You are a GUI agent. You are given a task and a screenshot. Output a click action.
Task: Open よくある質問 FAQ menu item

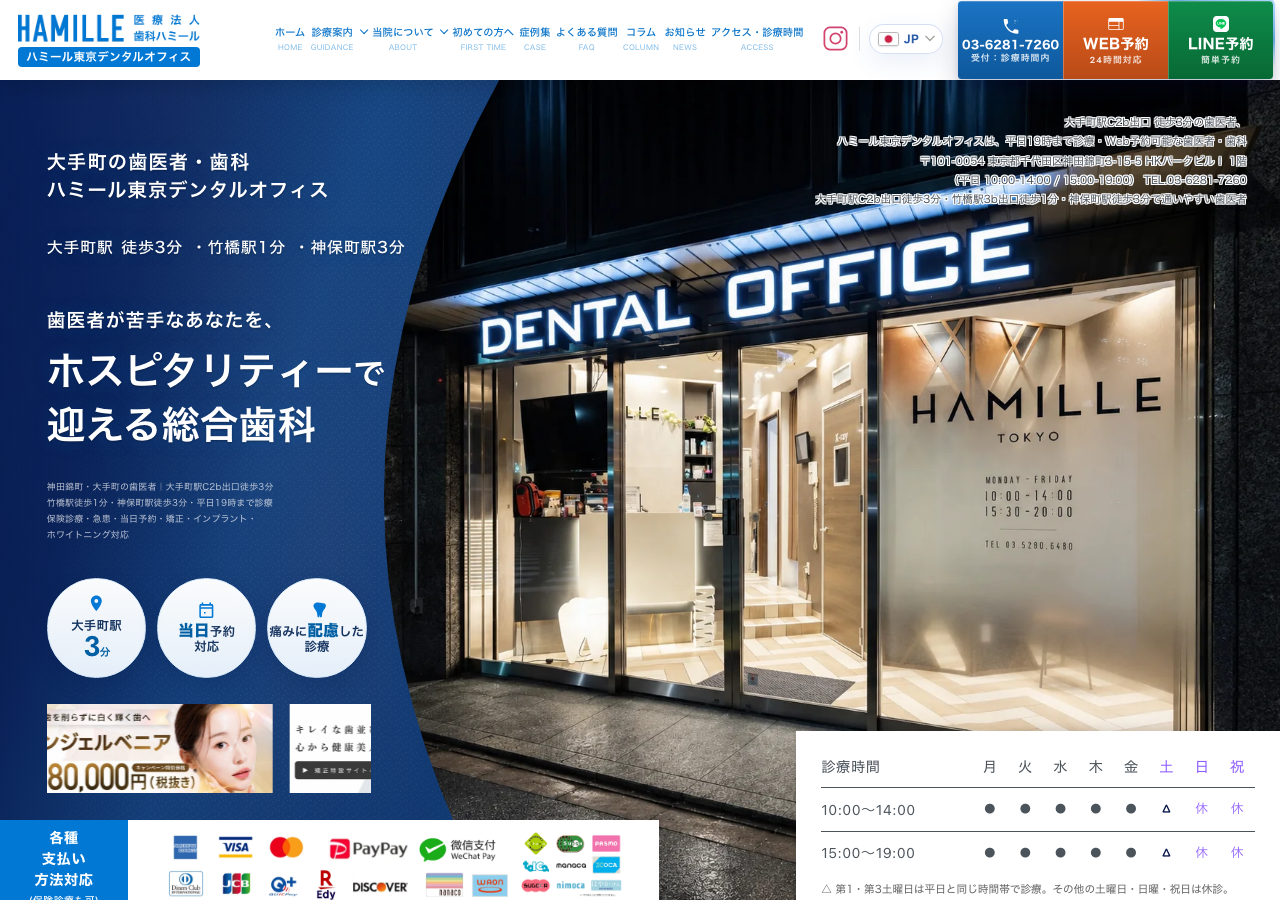586,38
